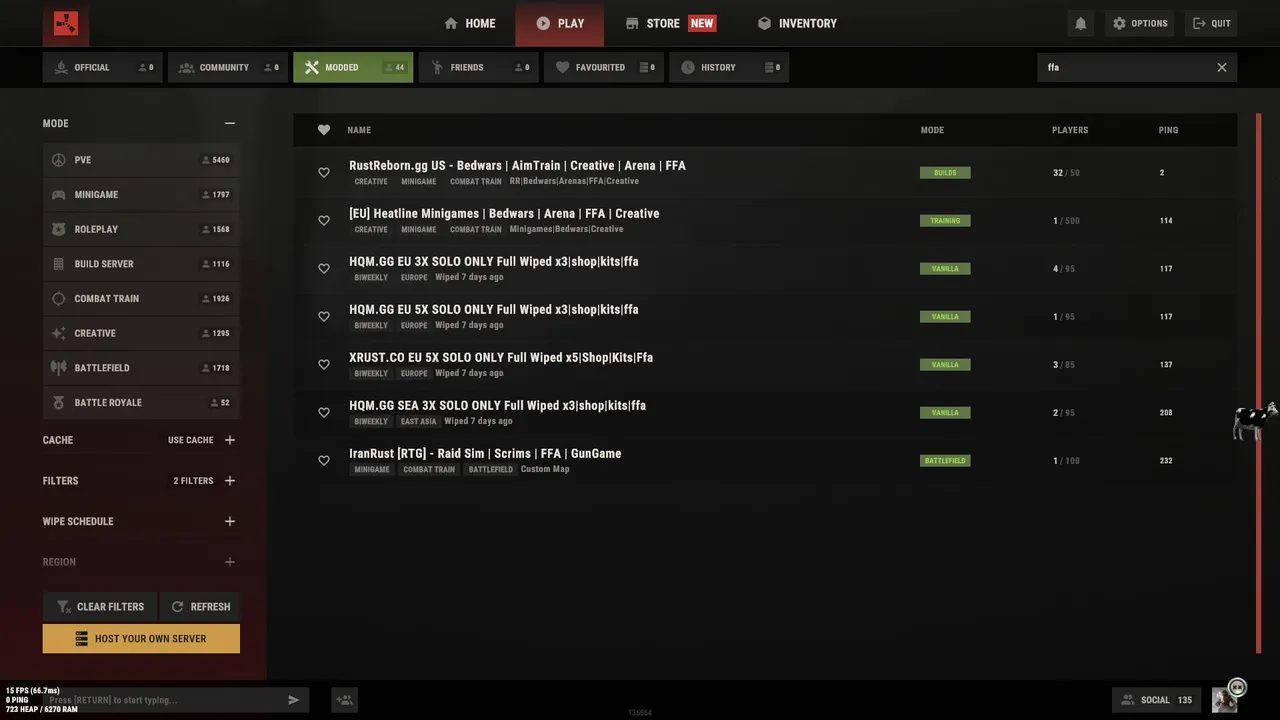
Task: Favourite the HQM.GG EU 5X server
Action: coord(324,317)
